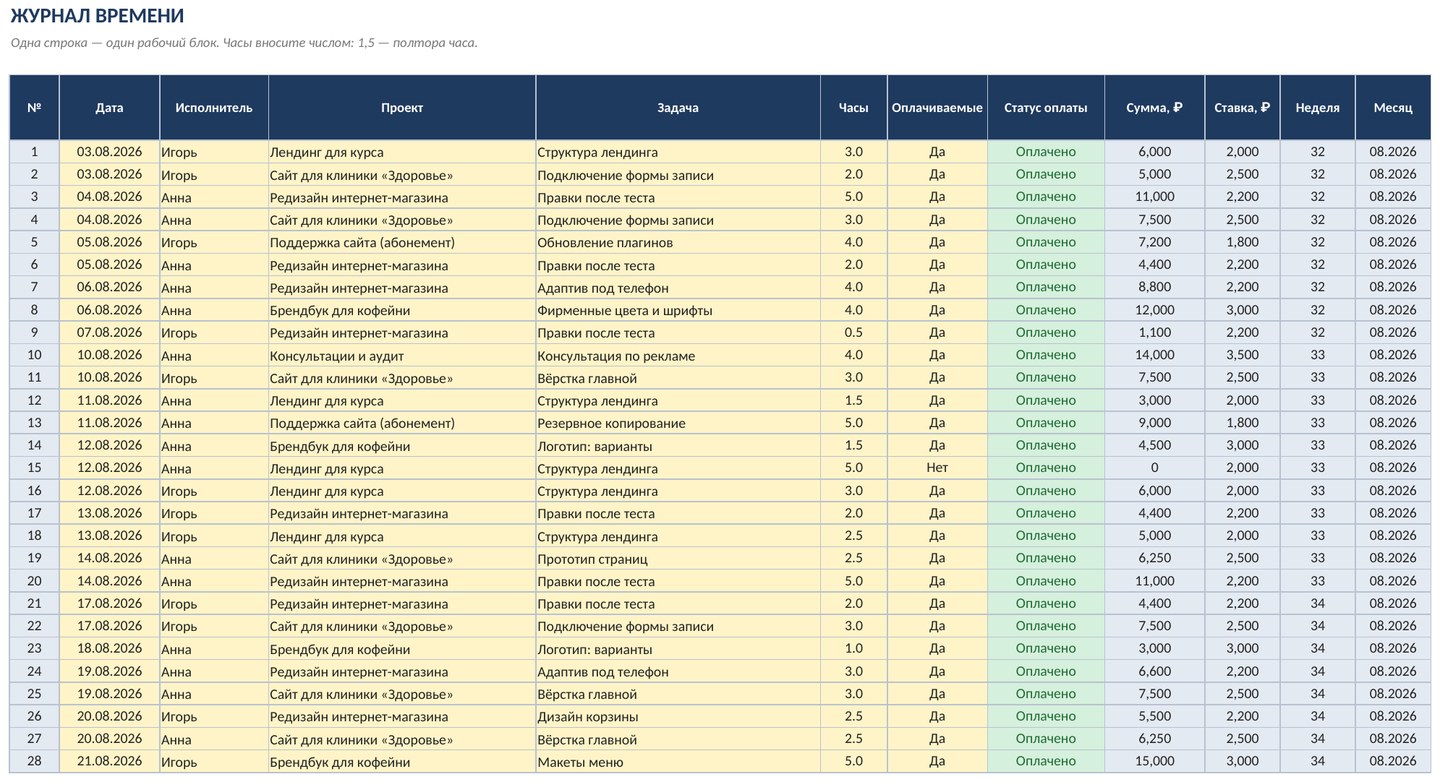Select the «0.5» hours cell
1440x782 pixels.
(853, 332)
